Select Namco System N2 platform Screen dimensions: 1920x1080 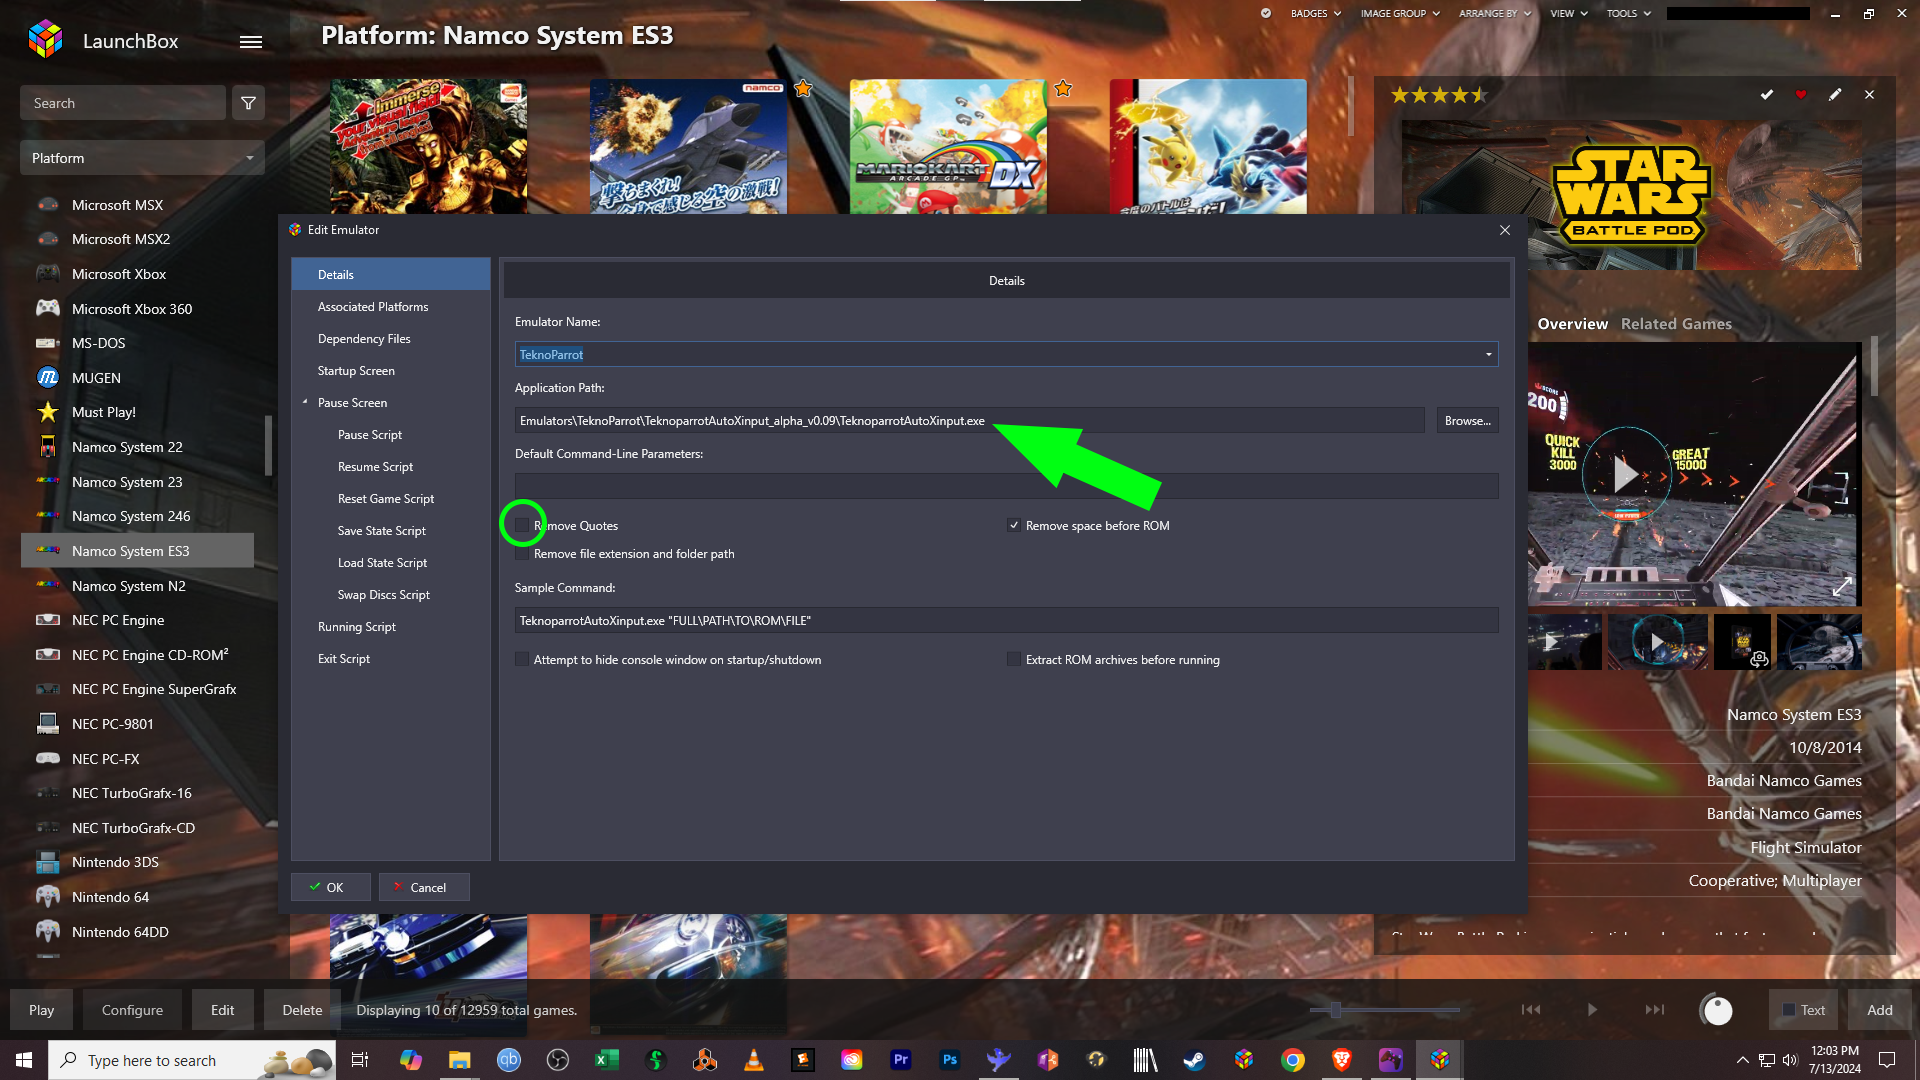[x=137, y=585]
